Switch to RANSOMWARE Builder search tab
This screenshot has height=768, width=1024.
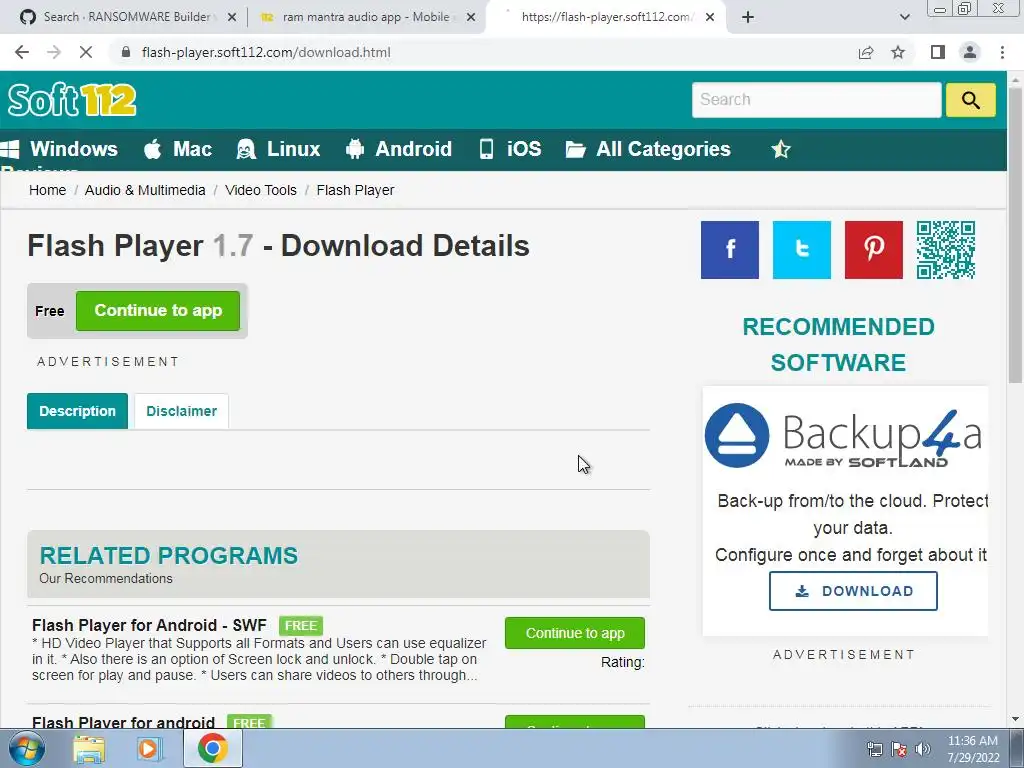127,17
